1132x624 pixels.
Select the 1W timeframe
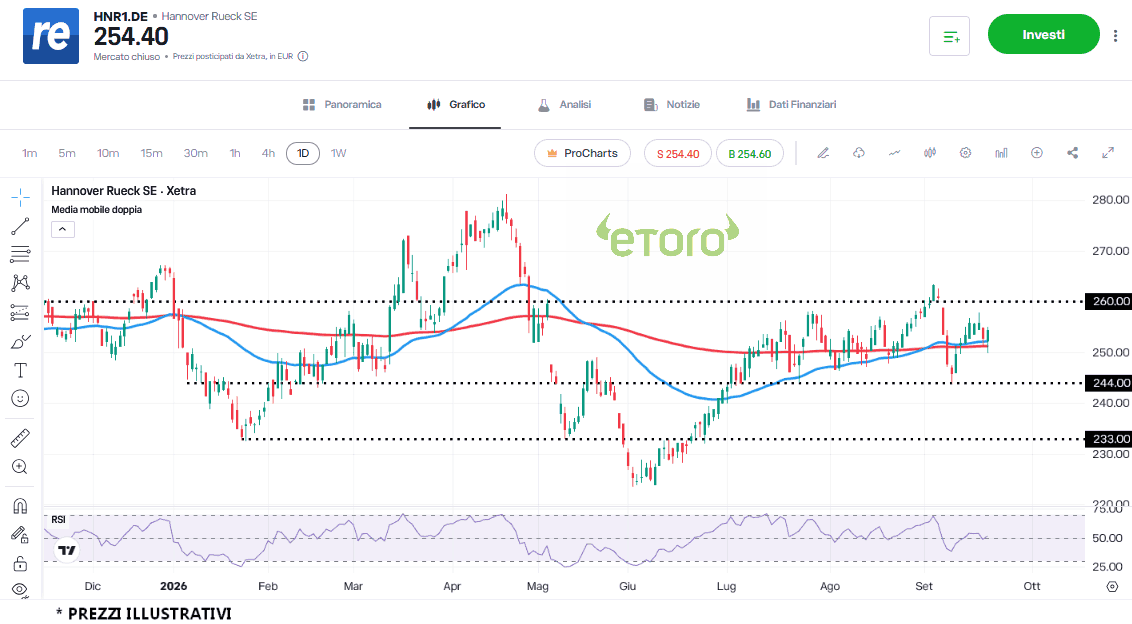click(x=339, y=153)
